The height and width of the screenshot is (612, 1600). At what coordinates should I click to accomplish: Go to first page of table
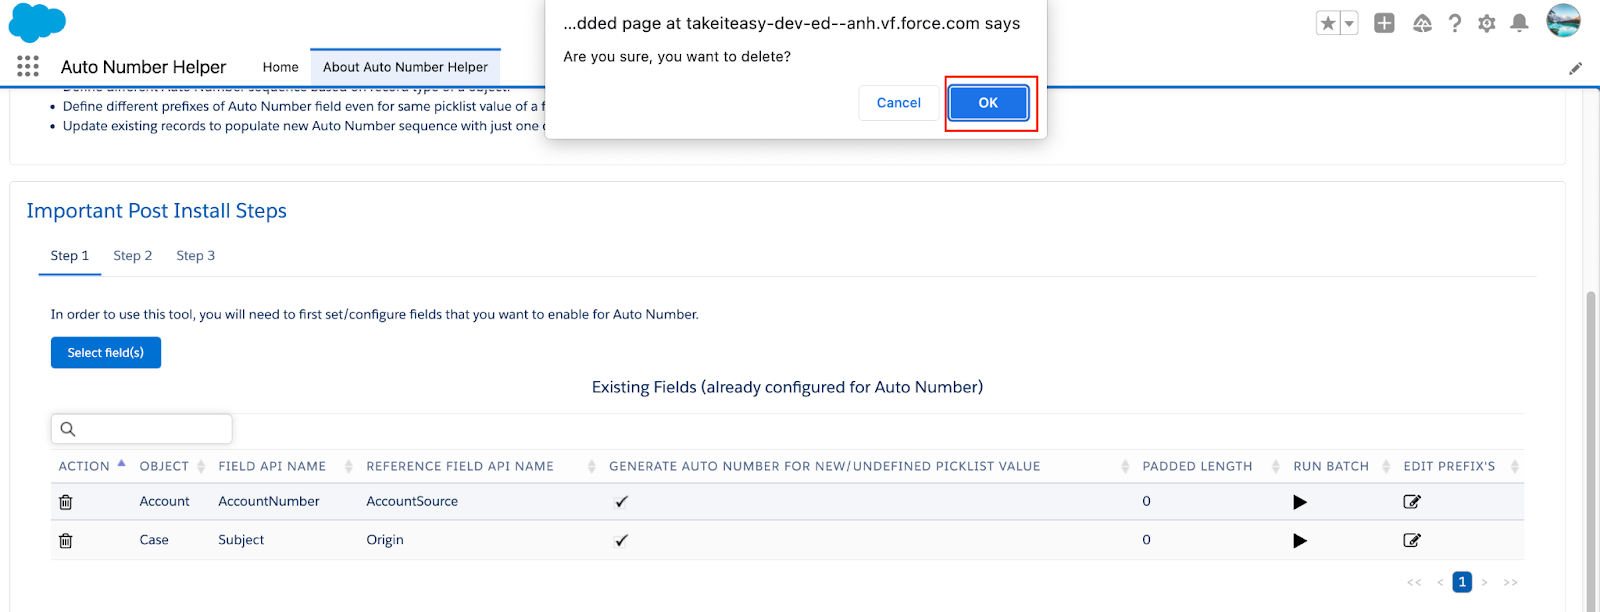[x=1414, y=582]
